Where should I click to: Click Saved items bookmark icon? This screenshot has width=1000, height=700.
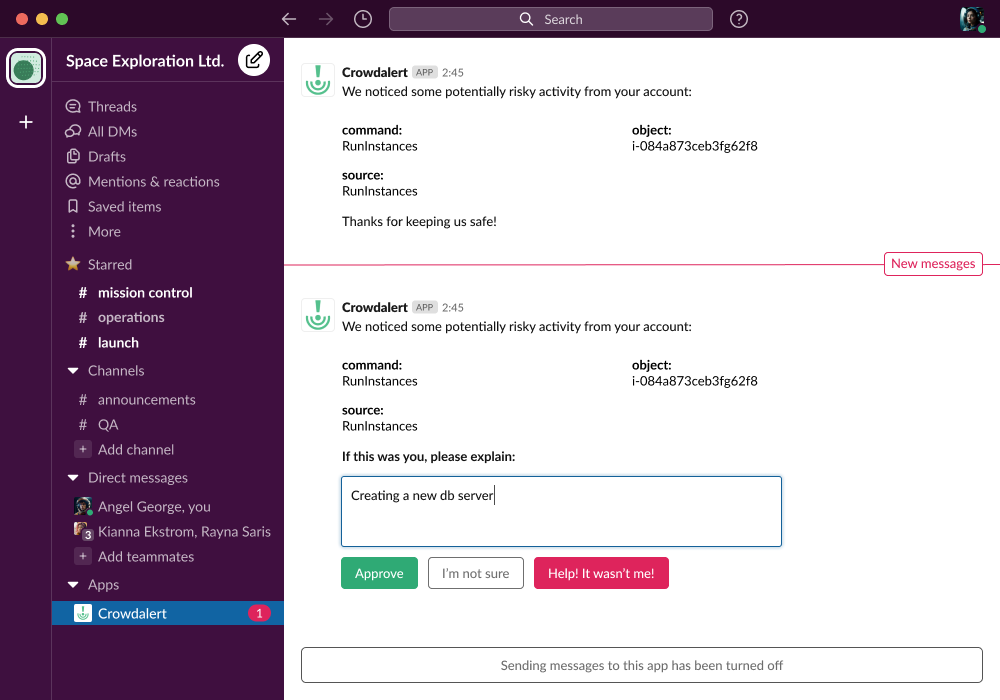[73, 206]
